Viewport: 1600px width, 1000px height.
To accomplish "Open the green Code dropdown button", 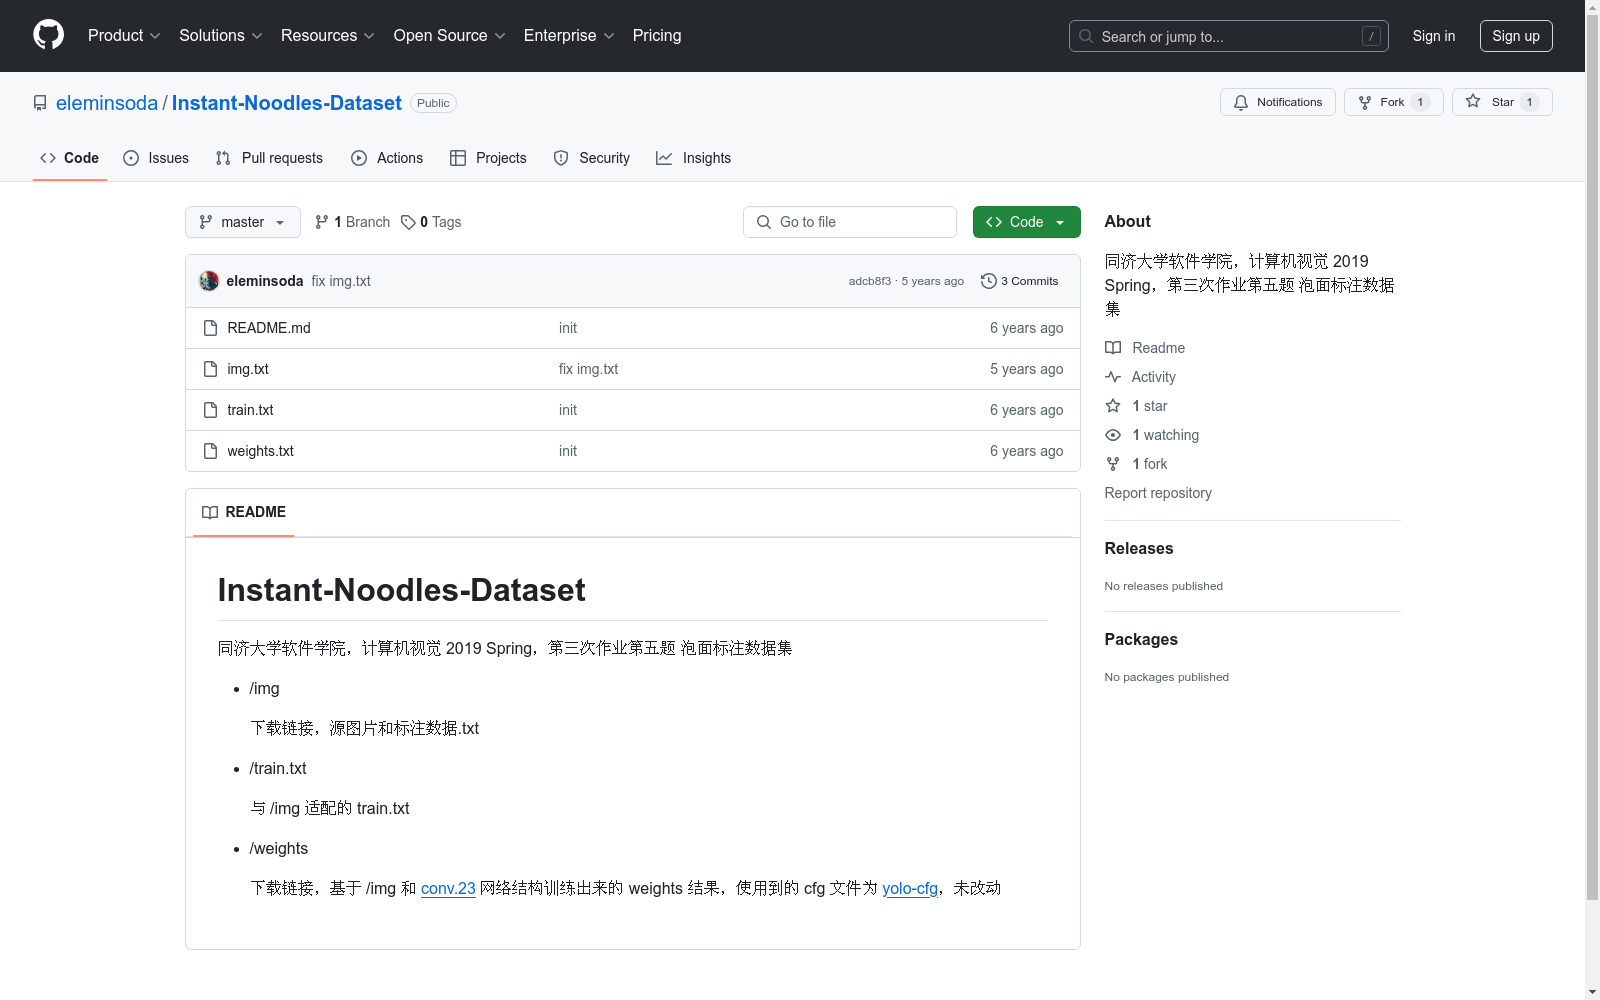I will (x=1027, y=222).
